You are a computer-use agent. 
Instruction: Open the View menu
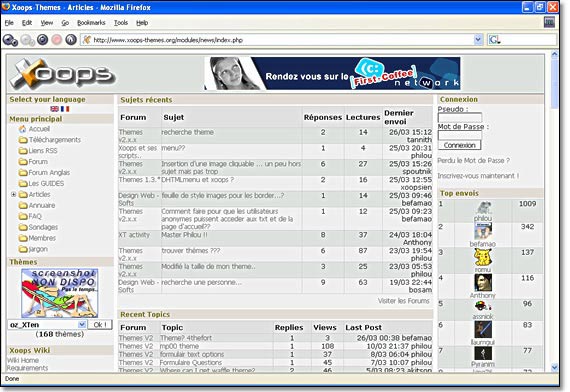47,23
